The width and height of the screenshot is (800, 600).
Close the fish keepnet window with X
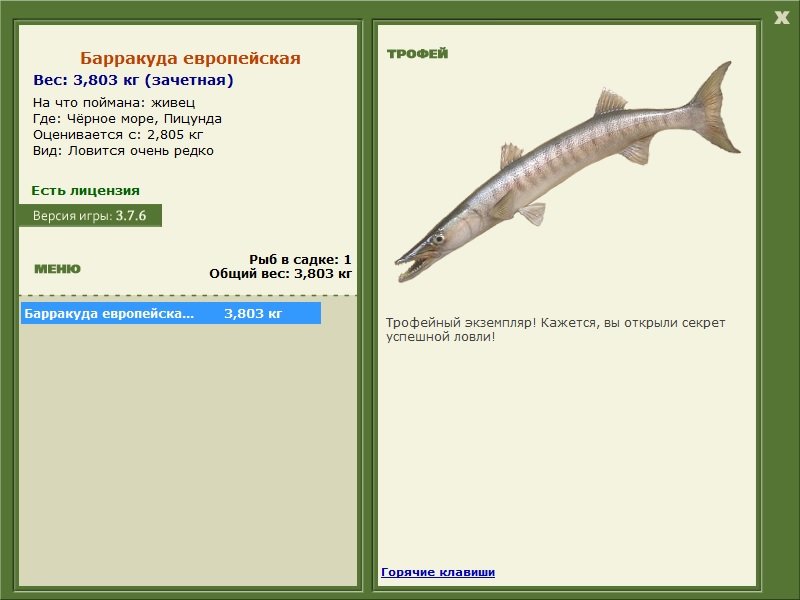782,18
